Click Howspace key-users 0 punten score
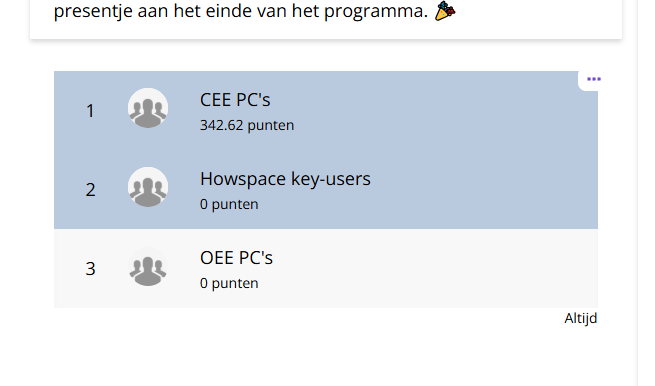The image size is (655, 386). 229,204
